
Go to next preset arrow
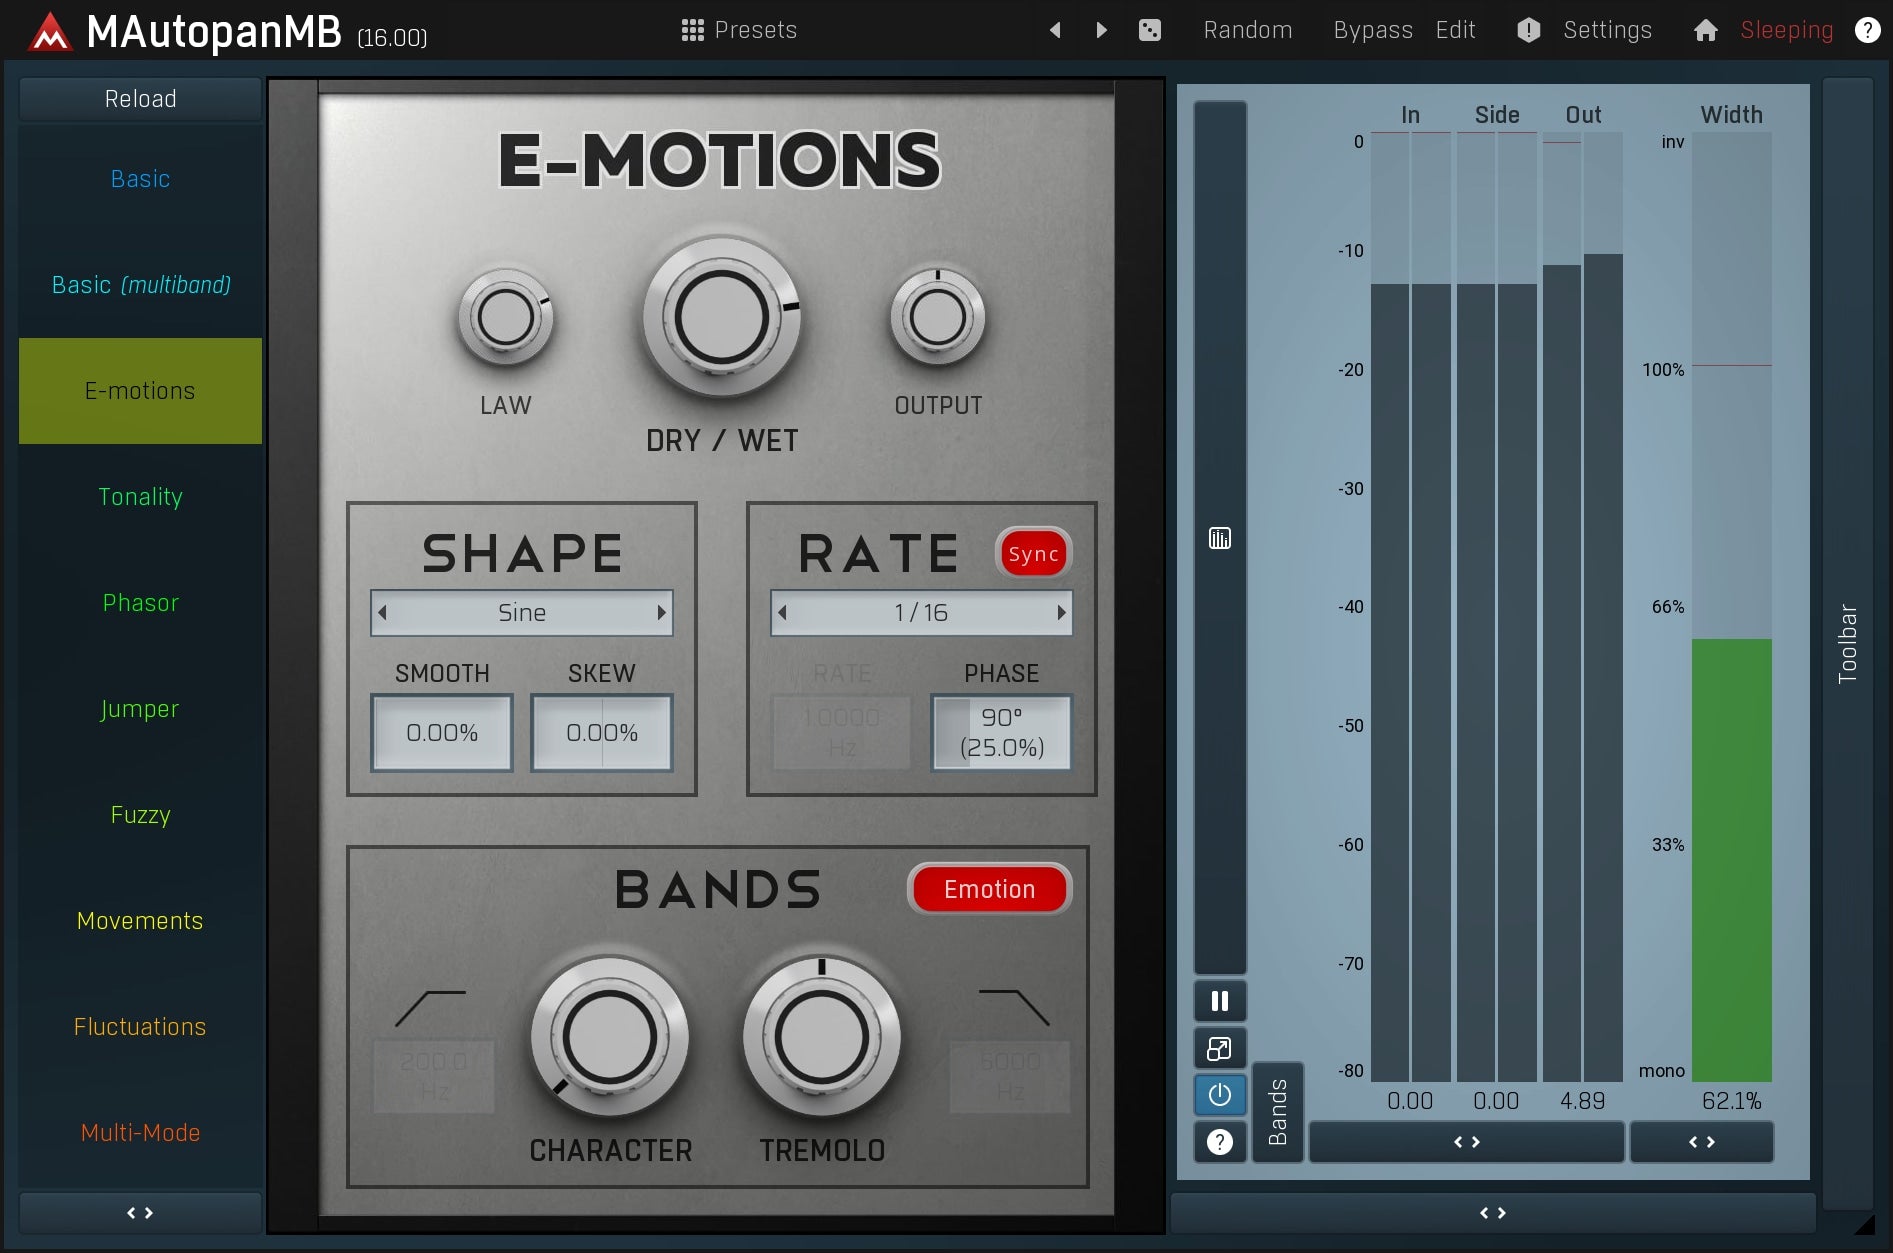coord(1101,30)
